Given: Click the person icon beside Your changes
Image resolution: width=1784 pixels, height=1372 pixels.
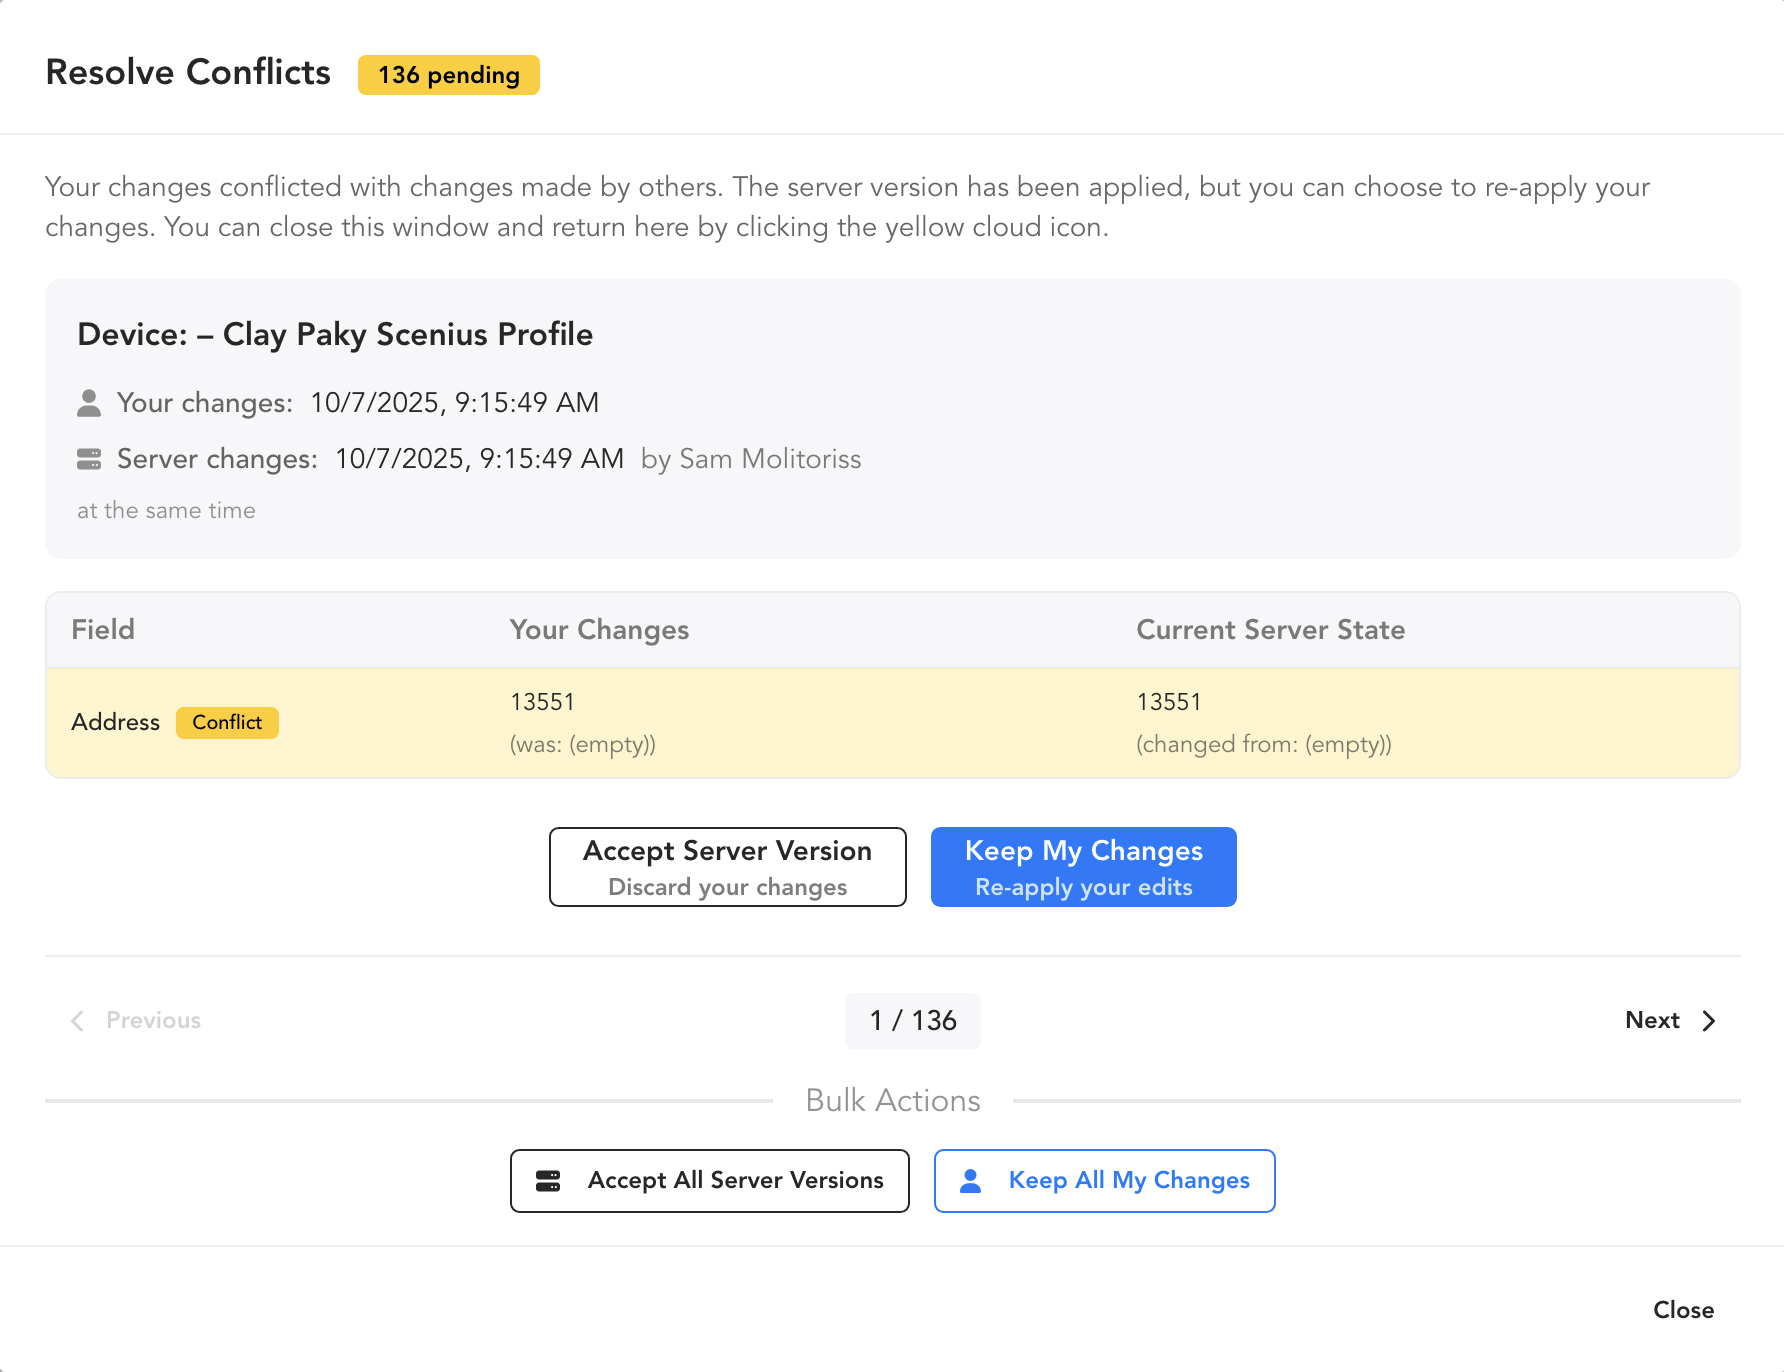Looking at the screenshot, I should (89, 403).
